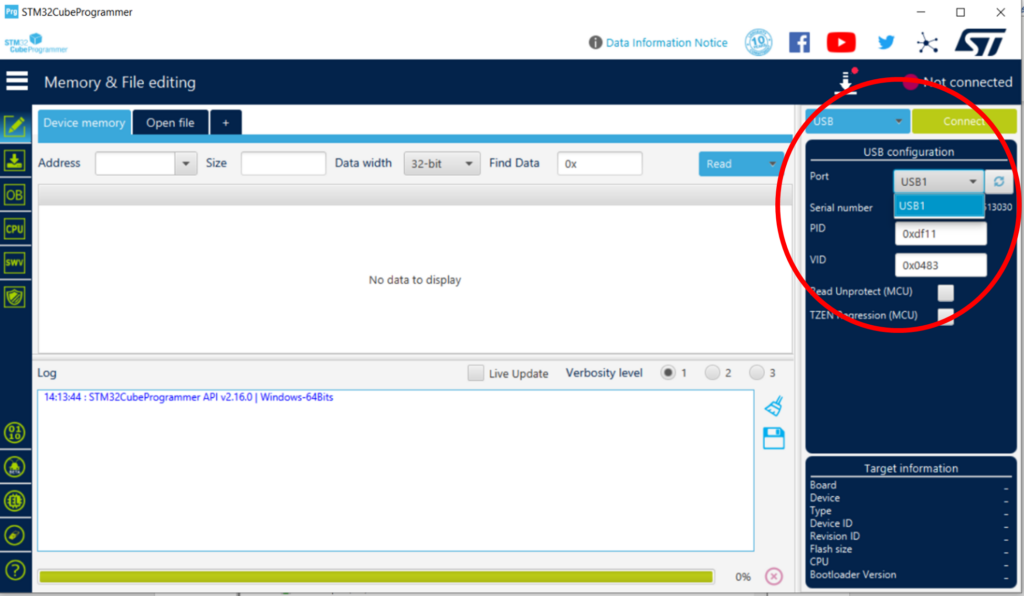This screenshot has height=596, width=1024.
Task: Refresh the USB port list
Action: tap(999, 181)
